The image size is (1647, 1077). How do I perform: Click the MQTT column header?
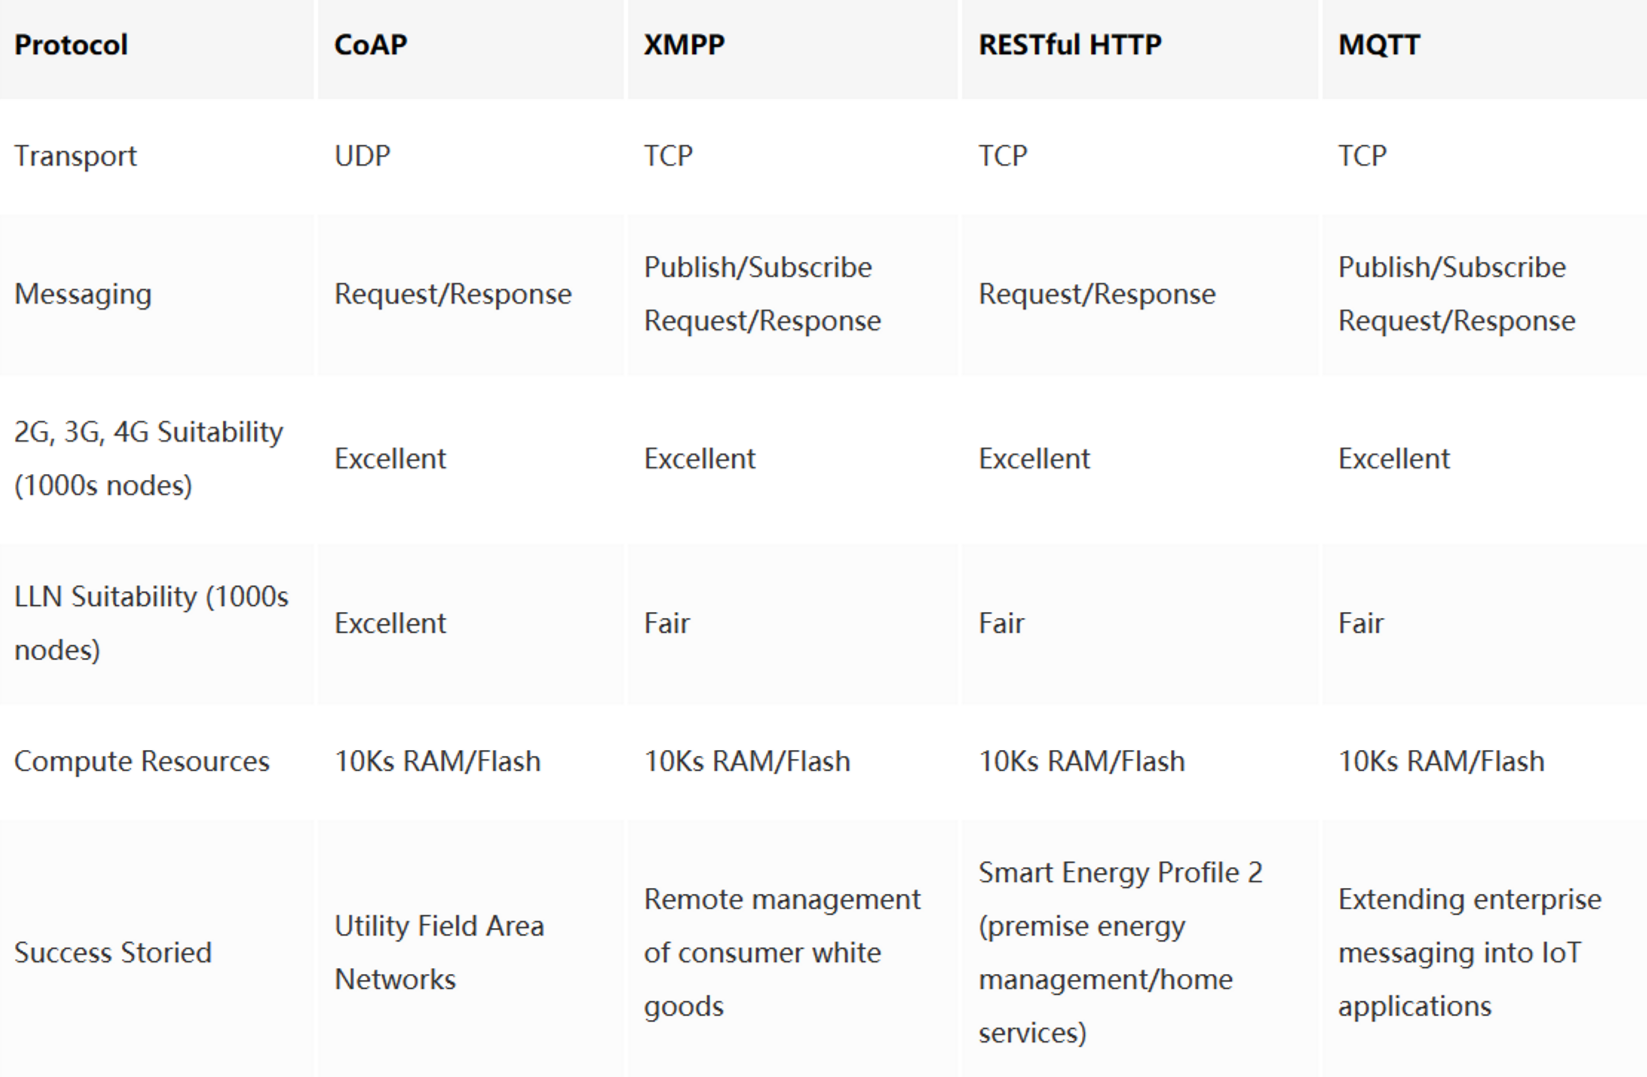tap(1378, 45)
